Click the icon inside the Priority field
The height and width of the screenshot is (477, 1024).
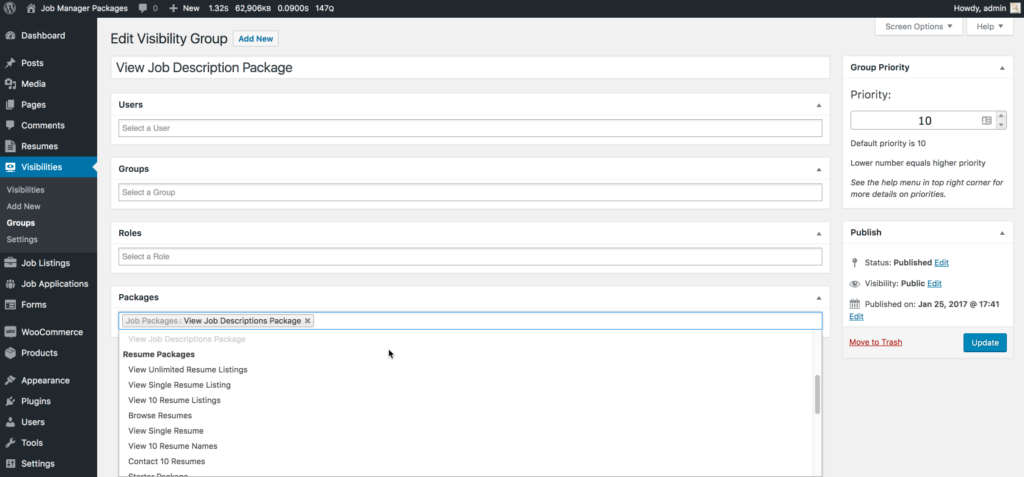pos(986,121)
